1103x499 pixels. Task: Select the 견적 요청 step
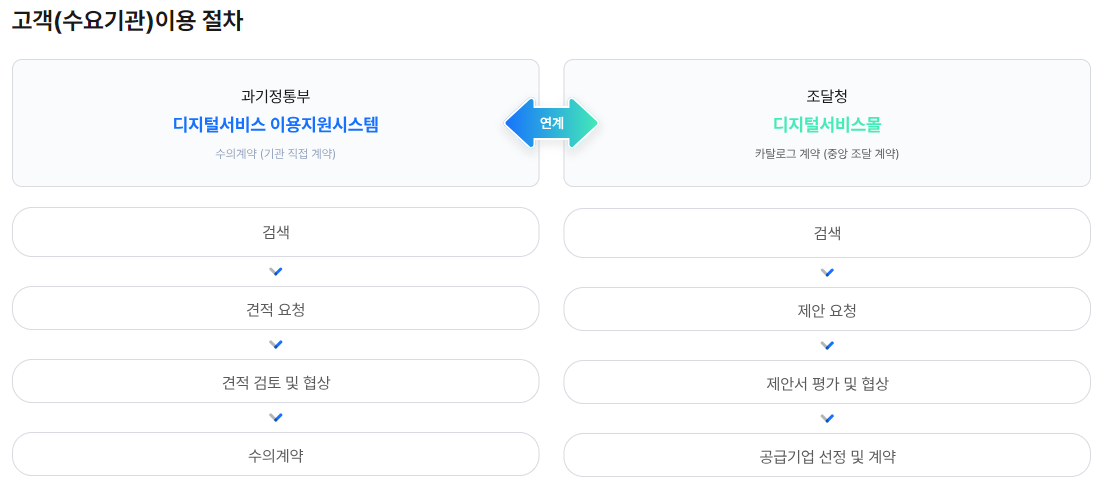(276, 308)
